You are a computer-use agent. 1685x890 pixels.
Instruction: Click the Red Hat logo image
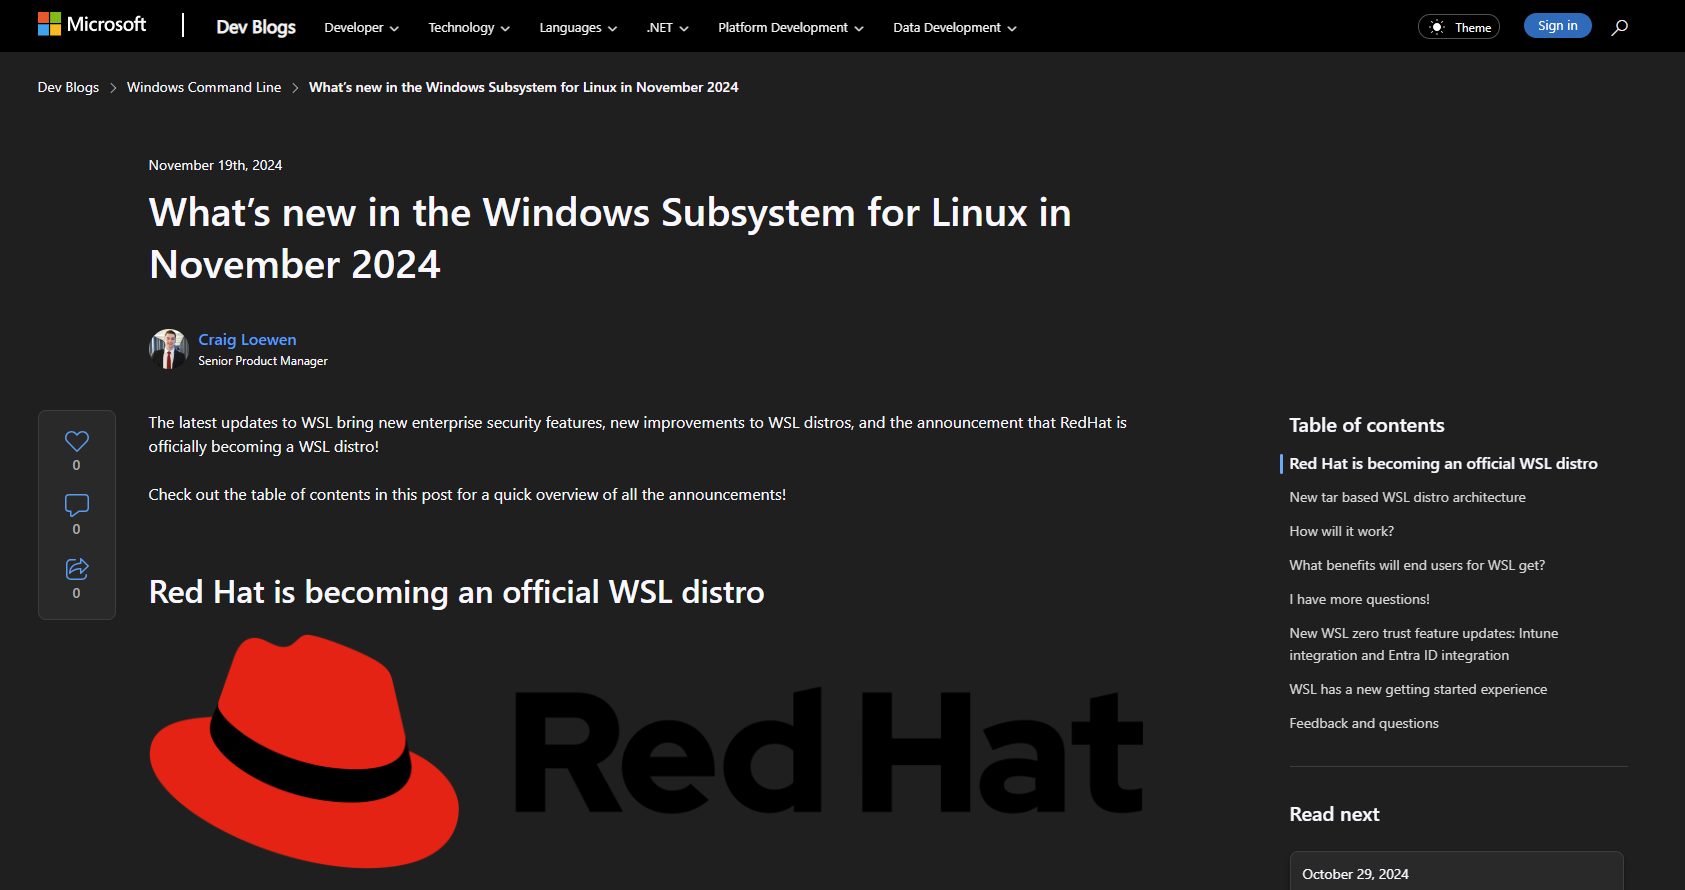click(x=646, y=751)
